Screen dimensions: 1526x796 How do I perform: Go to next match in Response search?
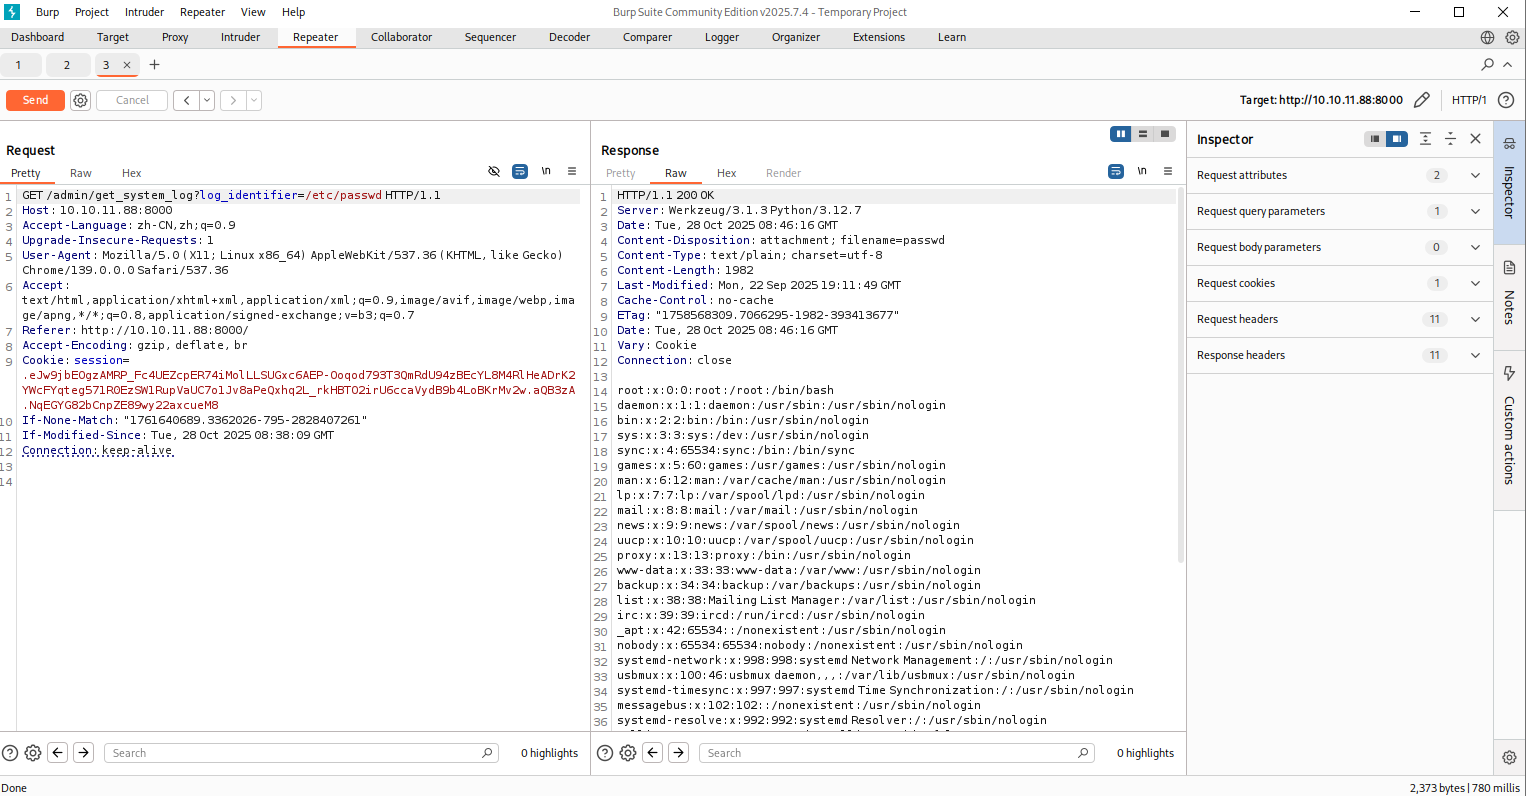click(x=679, y=753)
